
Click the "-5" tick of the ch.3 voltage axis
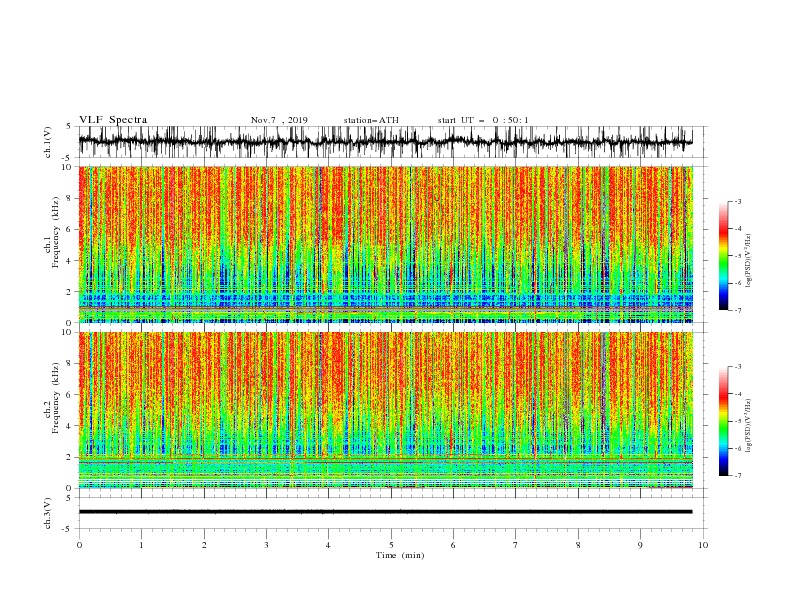coord(68,530)
